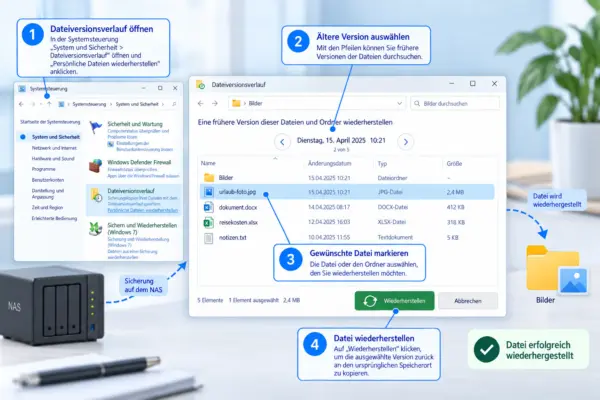The image size is (600, 400).
Task: Click Bilder in the Dateiversionsverlauf address path
Action: tap(256, 103)
